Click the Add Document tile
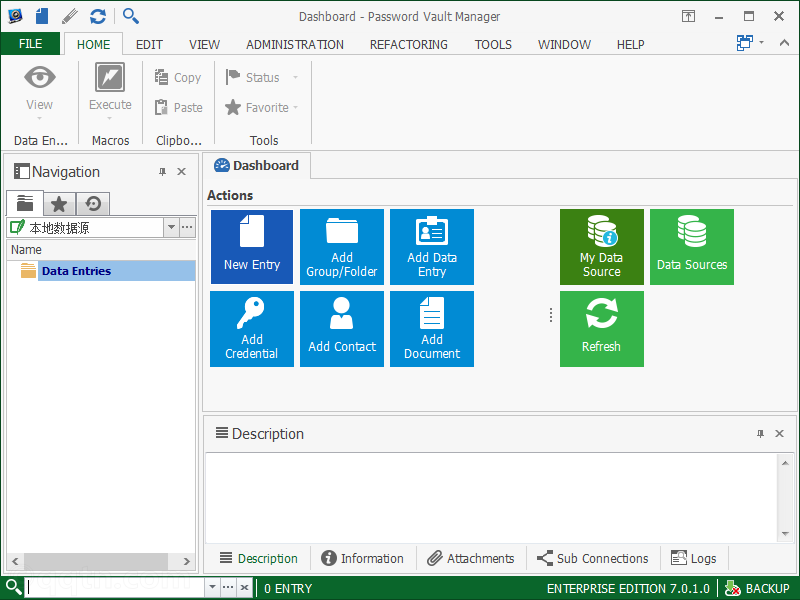Image resolution: width=800 pixels, height=600 pixels. tap(432, 329)
